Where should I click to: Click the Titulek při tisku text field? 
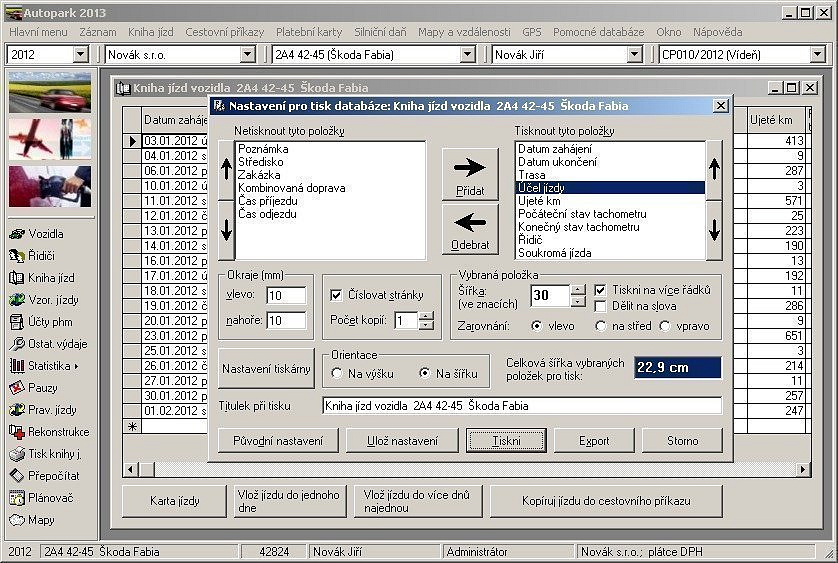(x=521, y=406)
